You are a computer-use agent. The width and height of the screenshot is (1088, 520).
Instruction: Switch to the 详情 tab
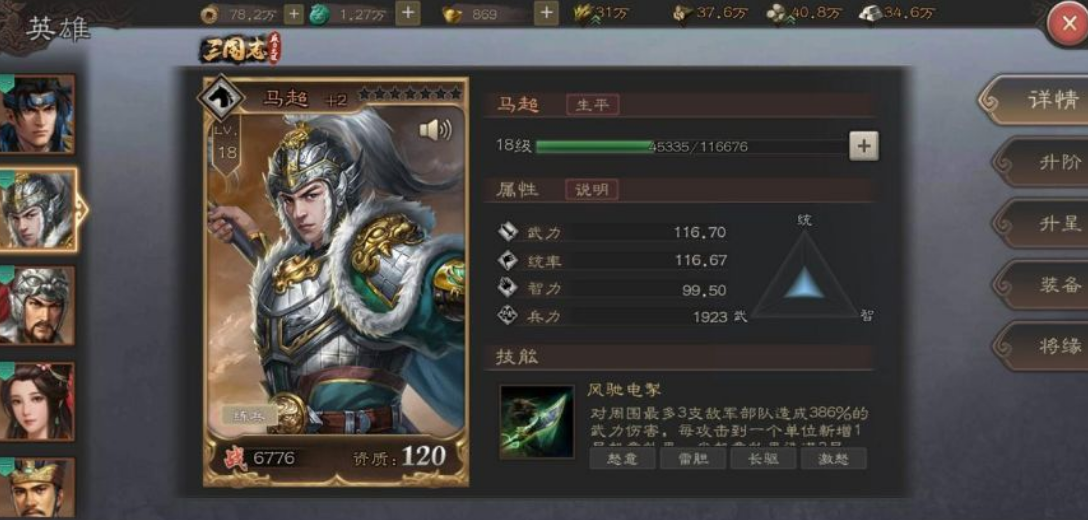pyautogui.click(x=1037, y=101)
